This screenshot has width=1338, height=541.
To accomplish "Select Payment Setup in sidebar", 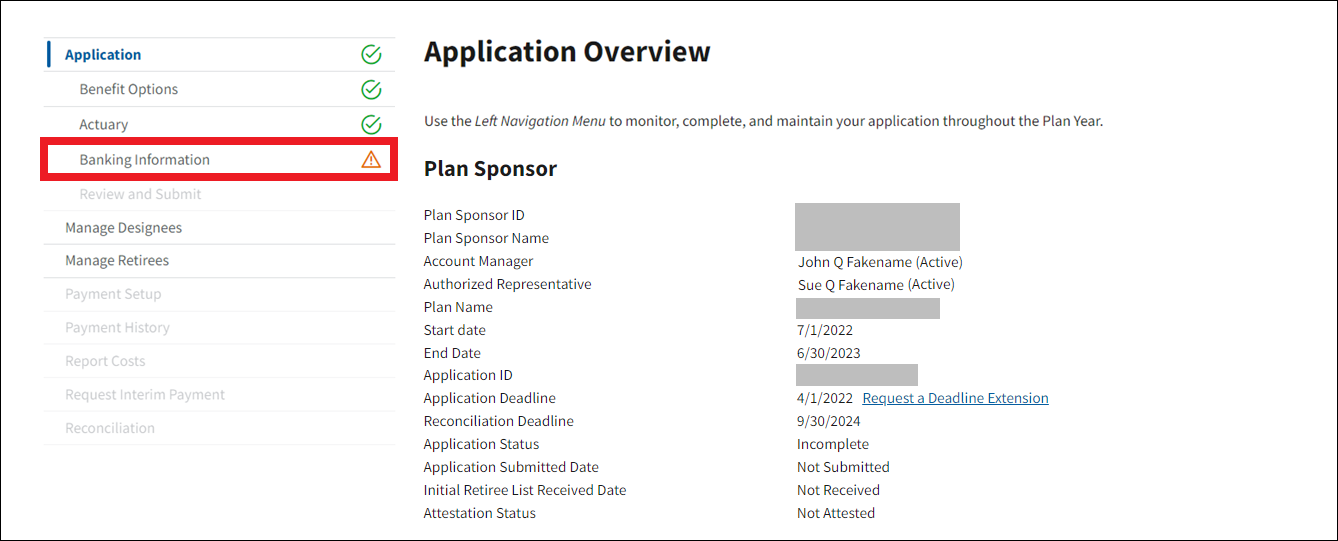I will (113, 294).
